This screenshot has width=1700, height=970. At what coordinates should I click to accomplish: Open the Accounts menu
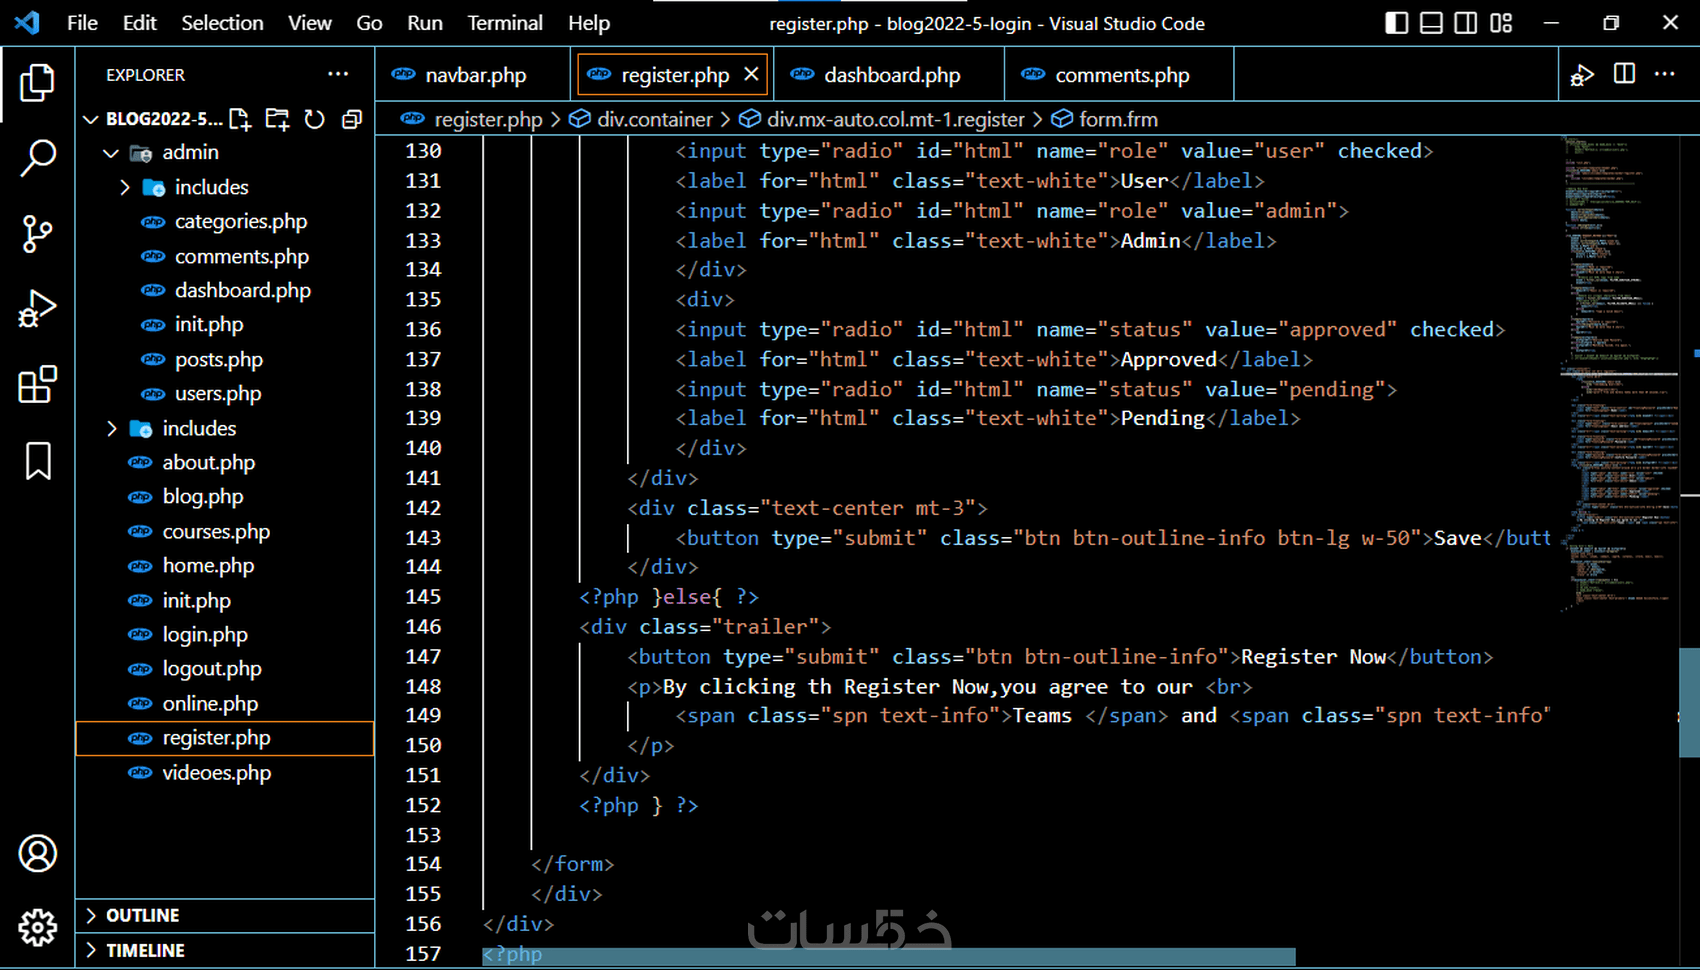pyautogui.click(x=37, y=853)
